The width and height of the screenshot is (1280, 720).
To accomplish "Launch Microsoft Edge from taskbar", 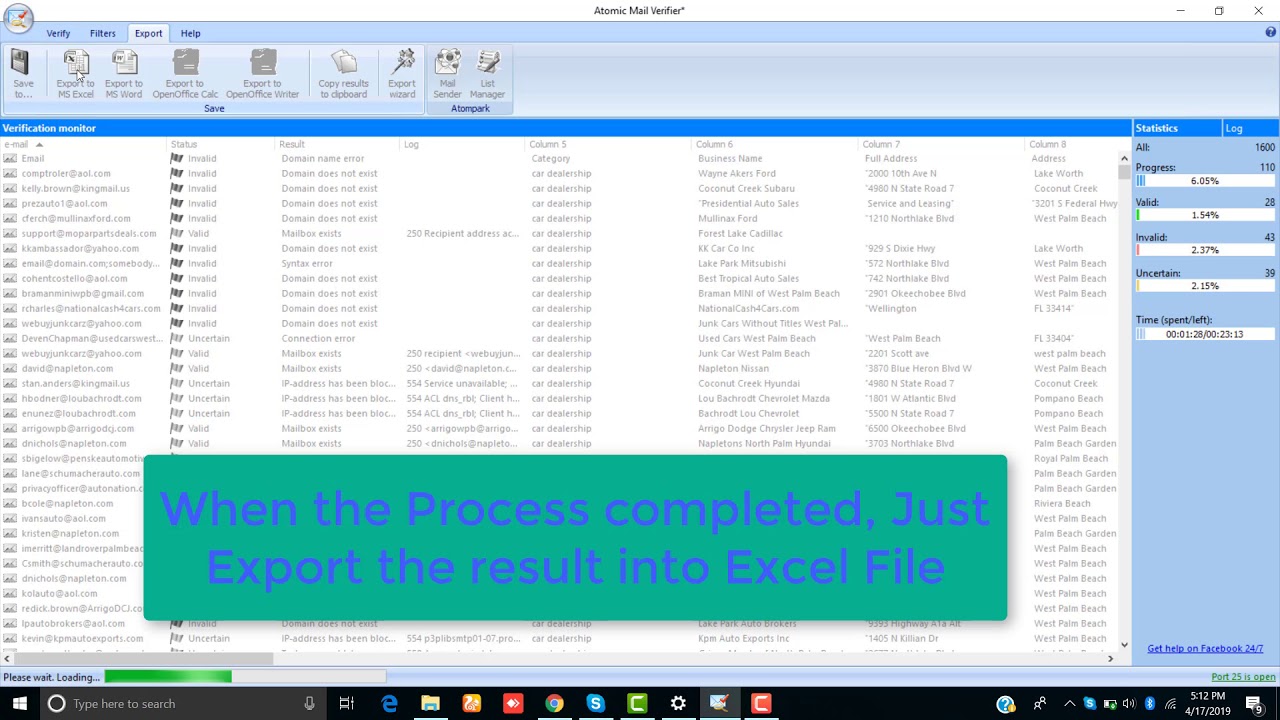I will 389,703.
